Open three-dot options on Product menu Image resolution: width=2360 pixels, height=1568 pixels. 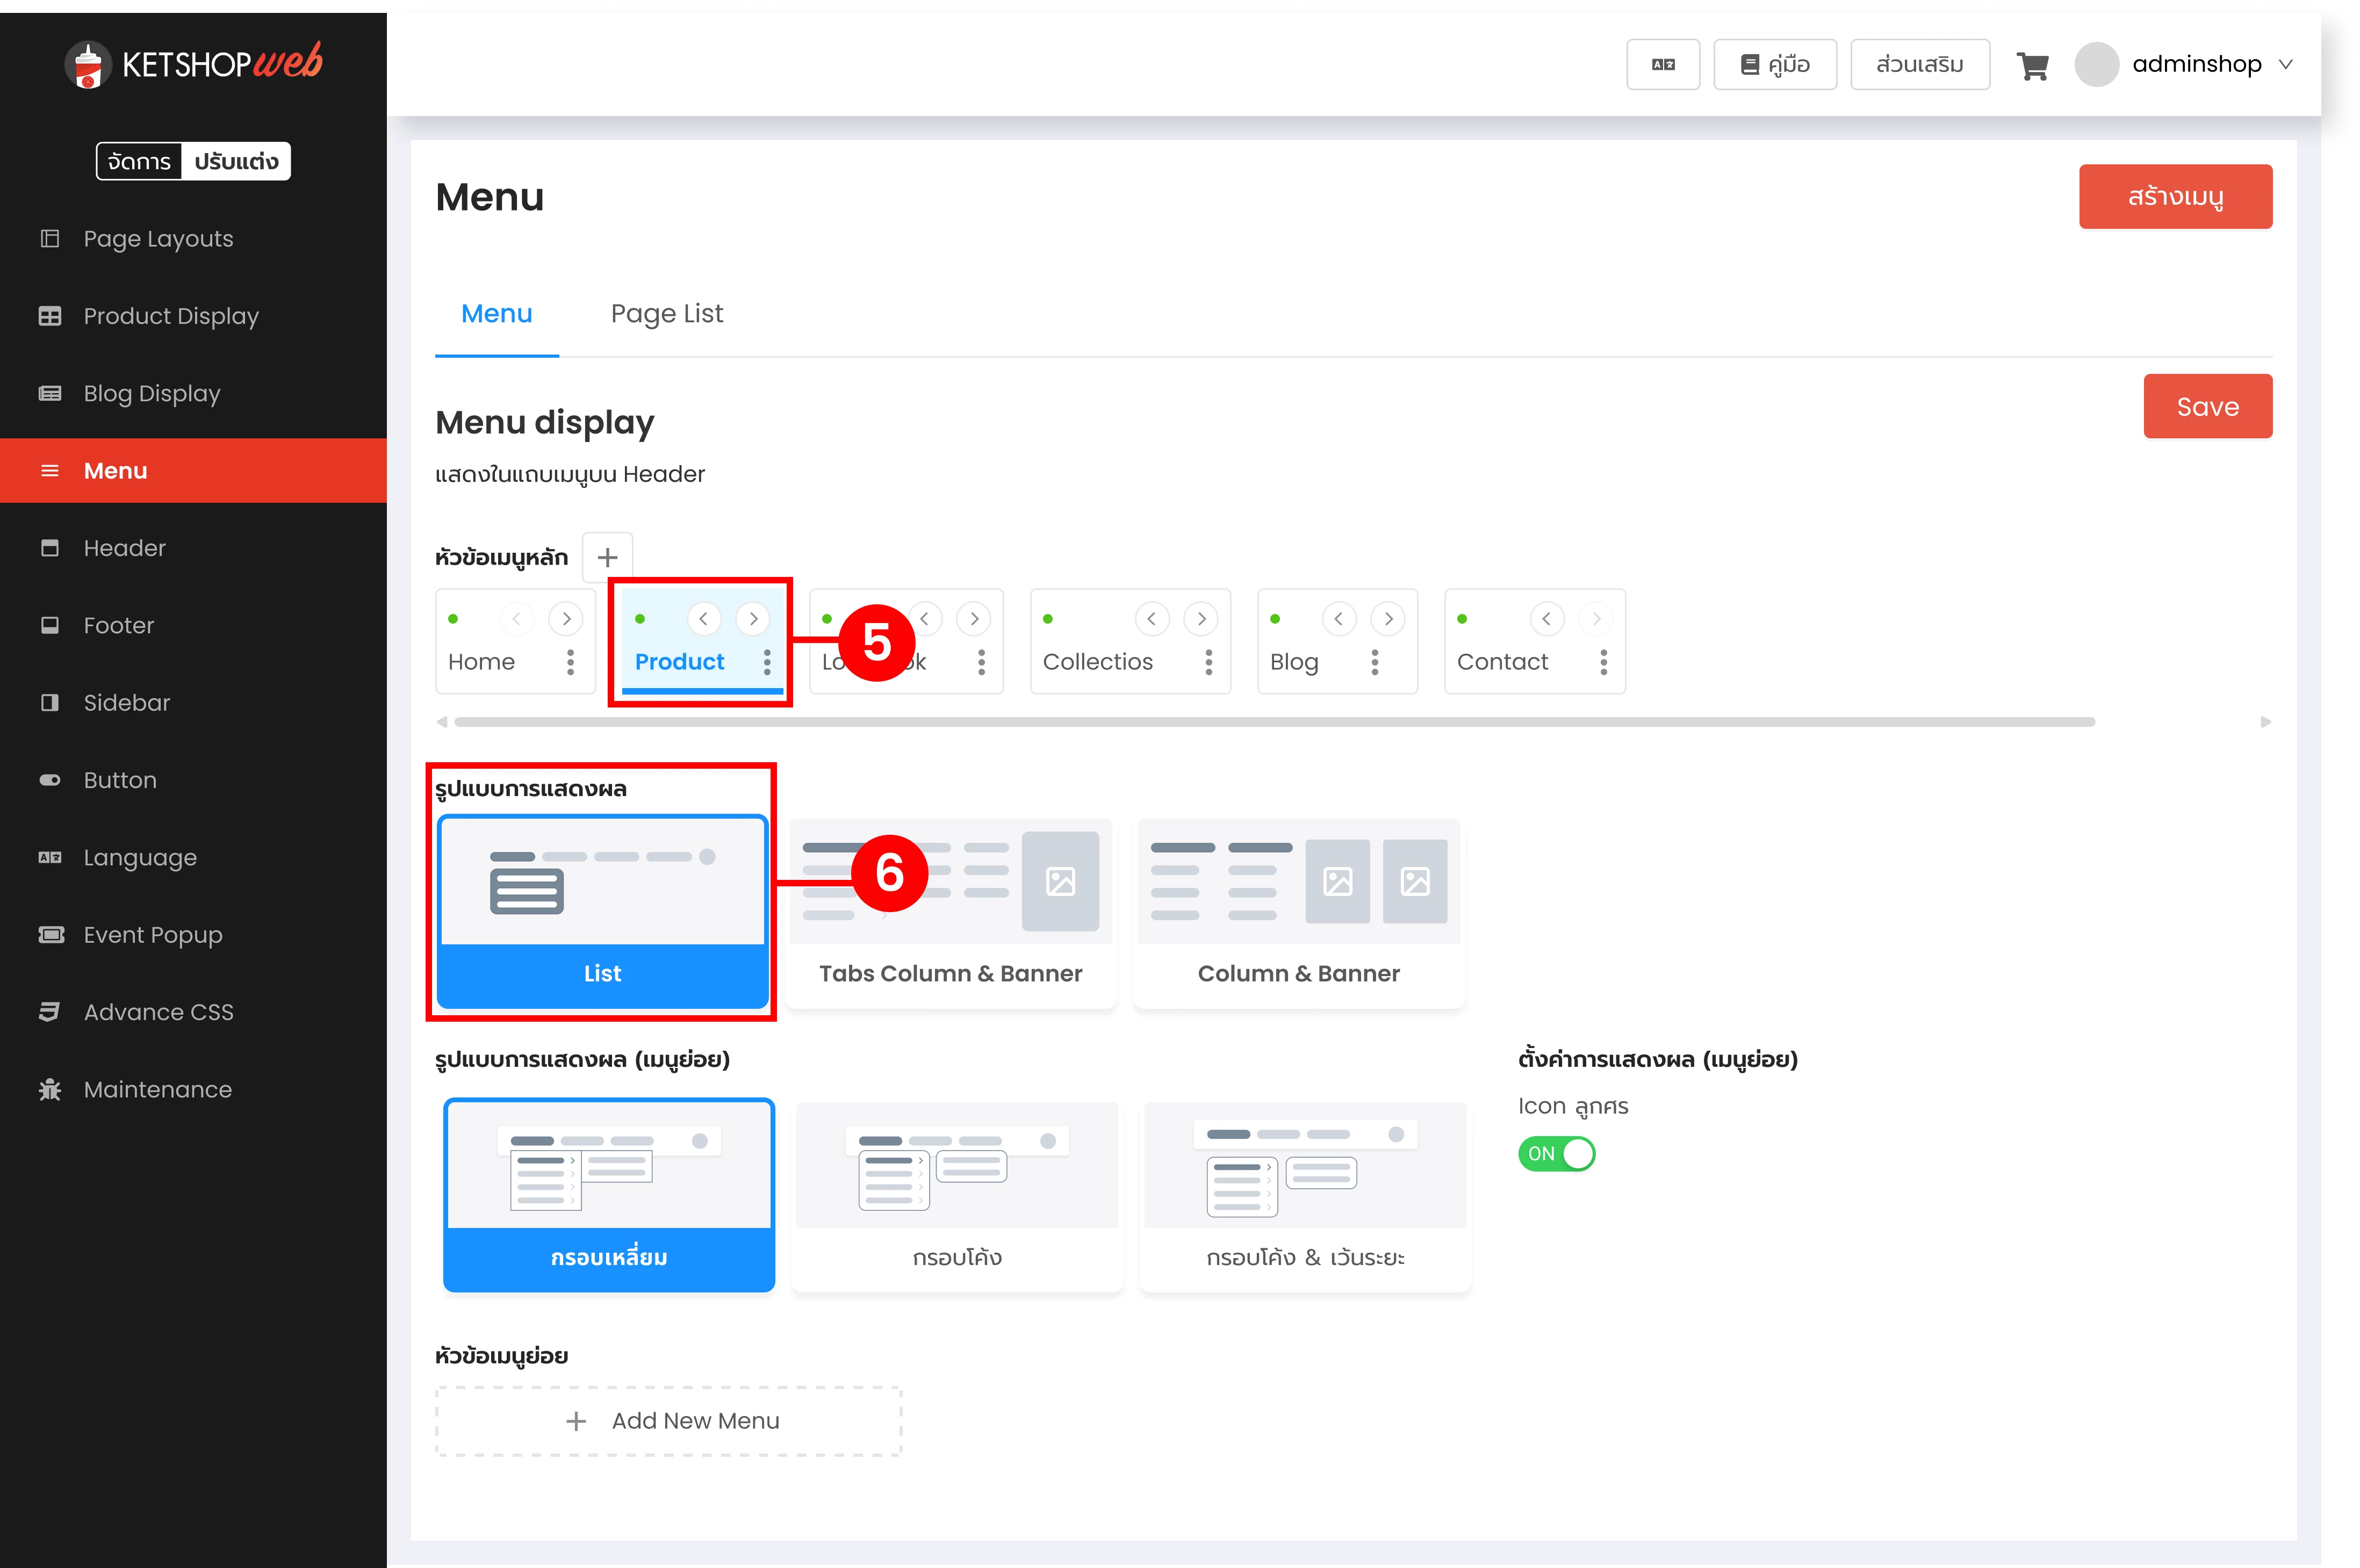click(767, 662)
